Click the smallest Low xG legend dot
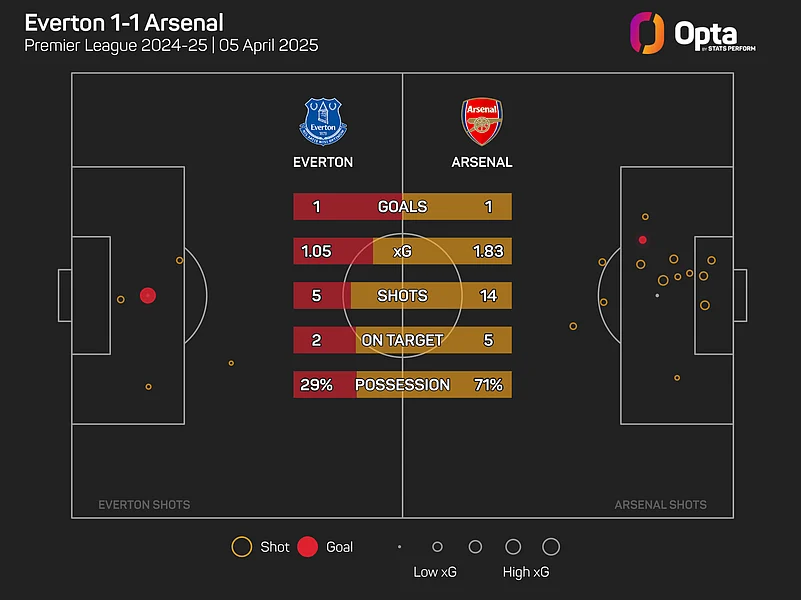Image resolution: width=801 pixels, height=600 pixels. tap(399, 547)
